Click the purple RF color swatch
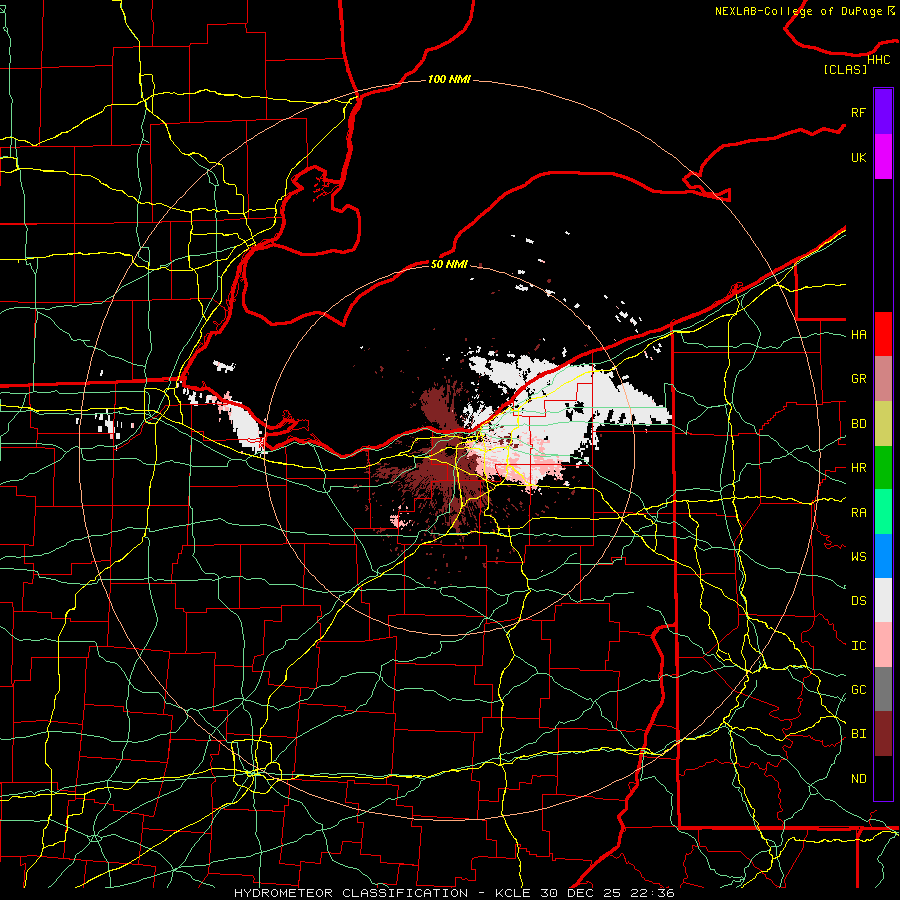 pyautogui.click(x=883, y=112)
